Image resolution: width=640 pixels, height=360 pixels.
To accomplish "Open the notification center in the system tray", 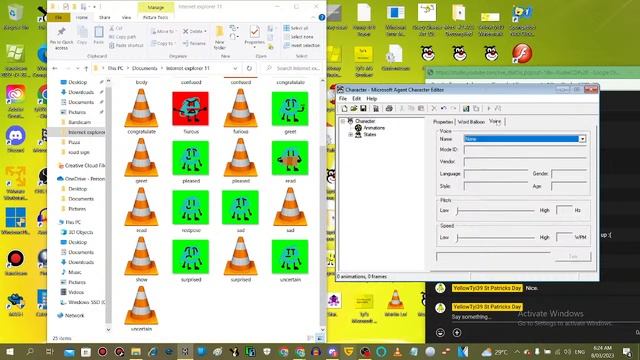I will [x=627, y=351].
